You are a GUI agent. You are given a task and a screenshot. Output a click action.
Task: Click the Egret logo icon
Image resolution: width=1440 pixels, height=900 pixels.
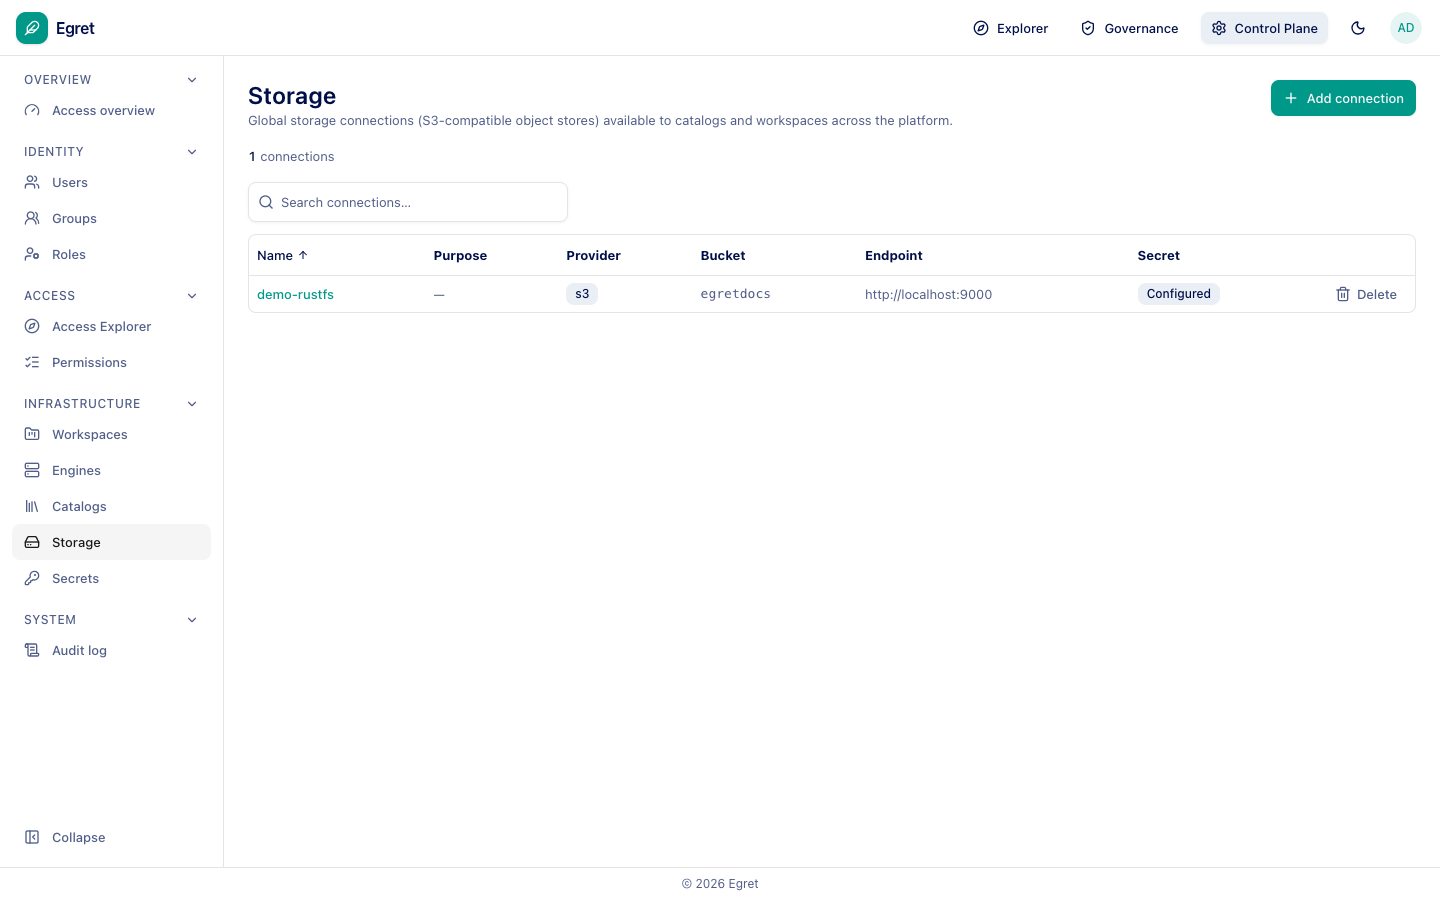pos(32,28)
